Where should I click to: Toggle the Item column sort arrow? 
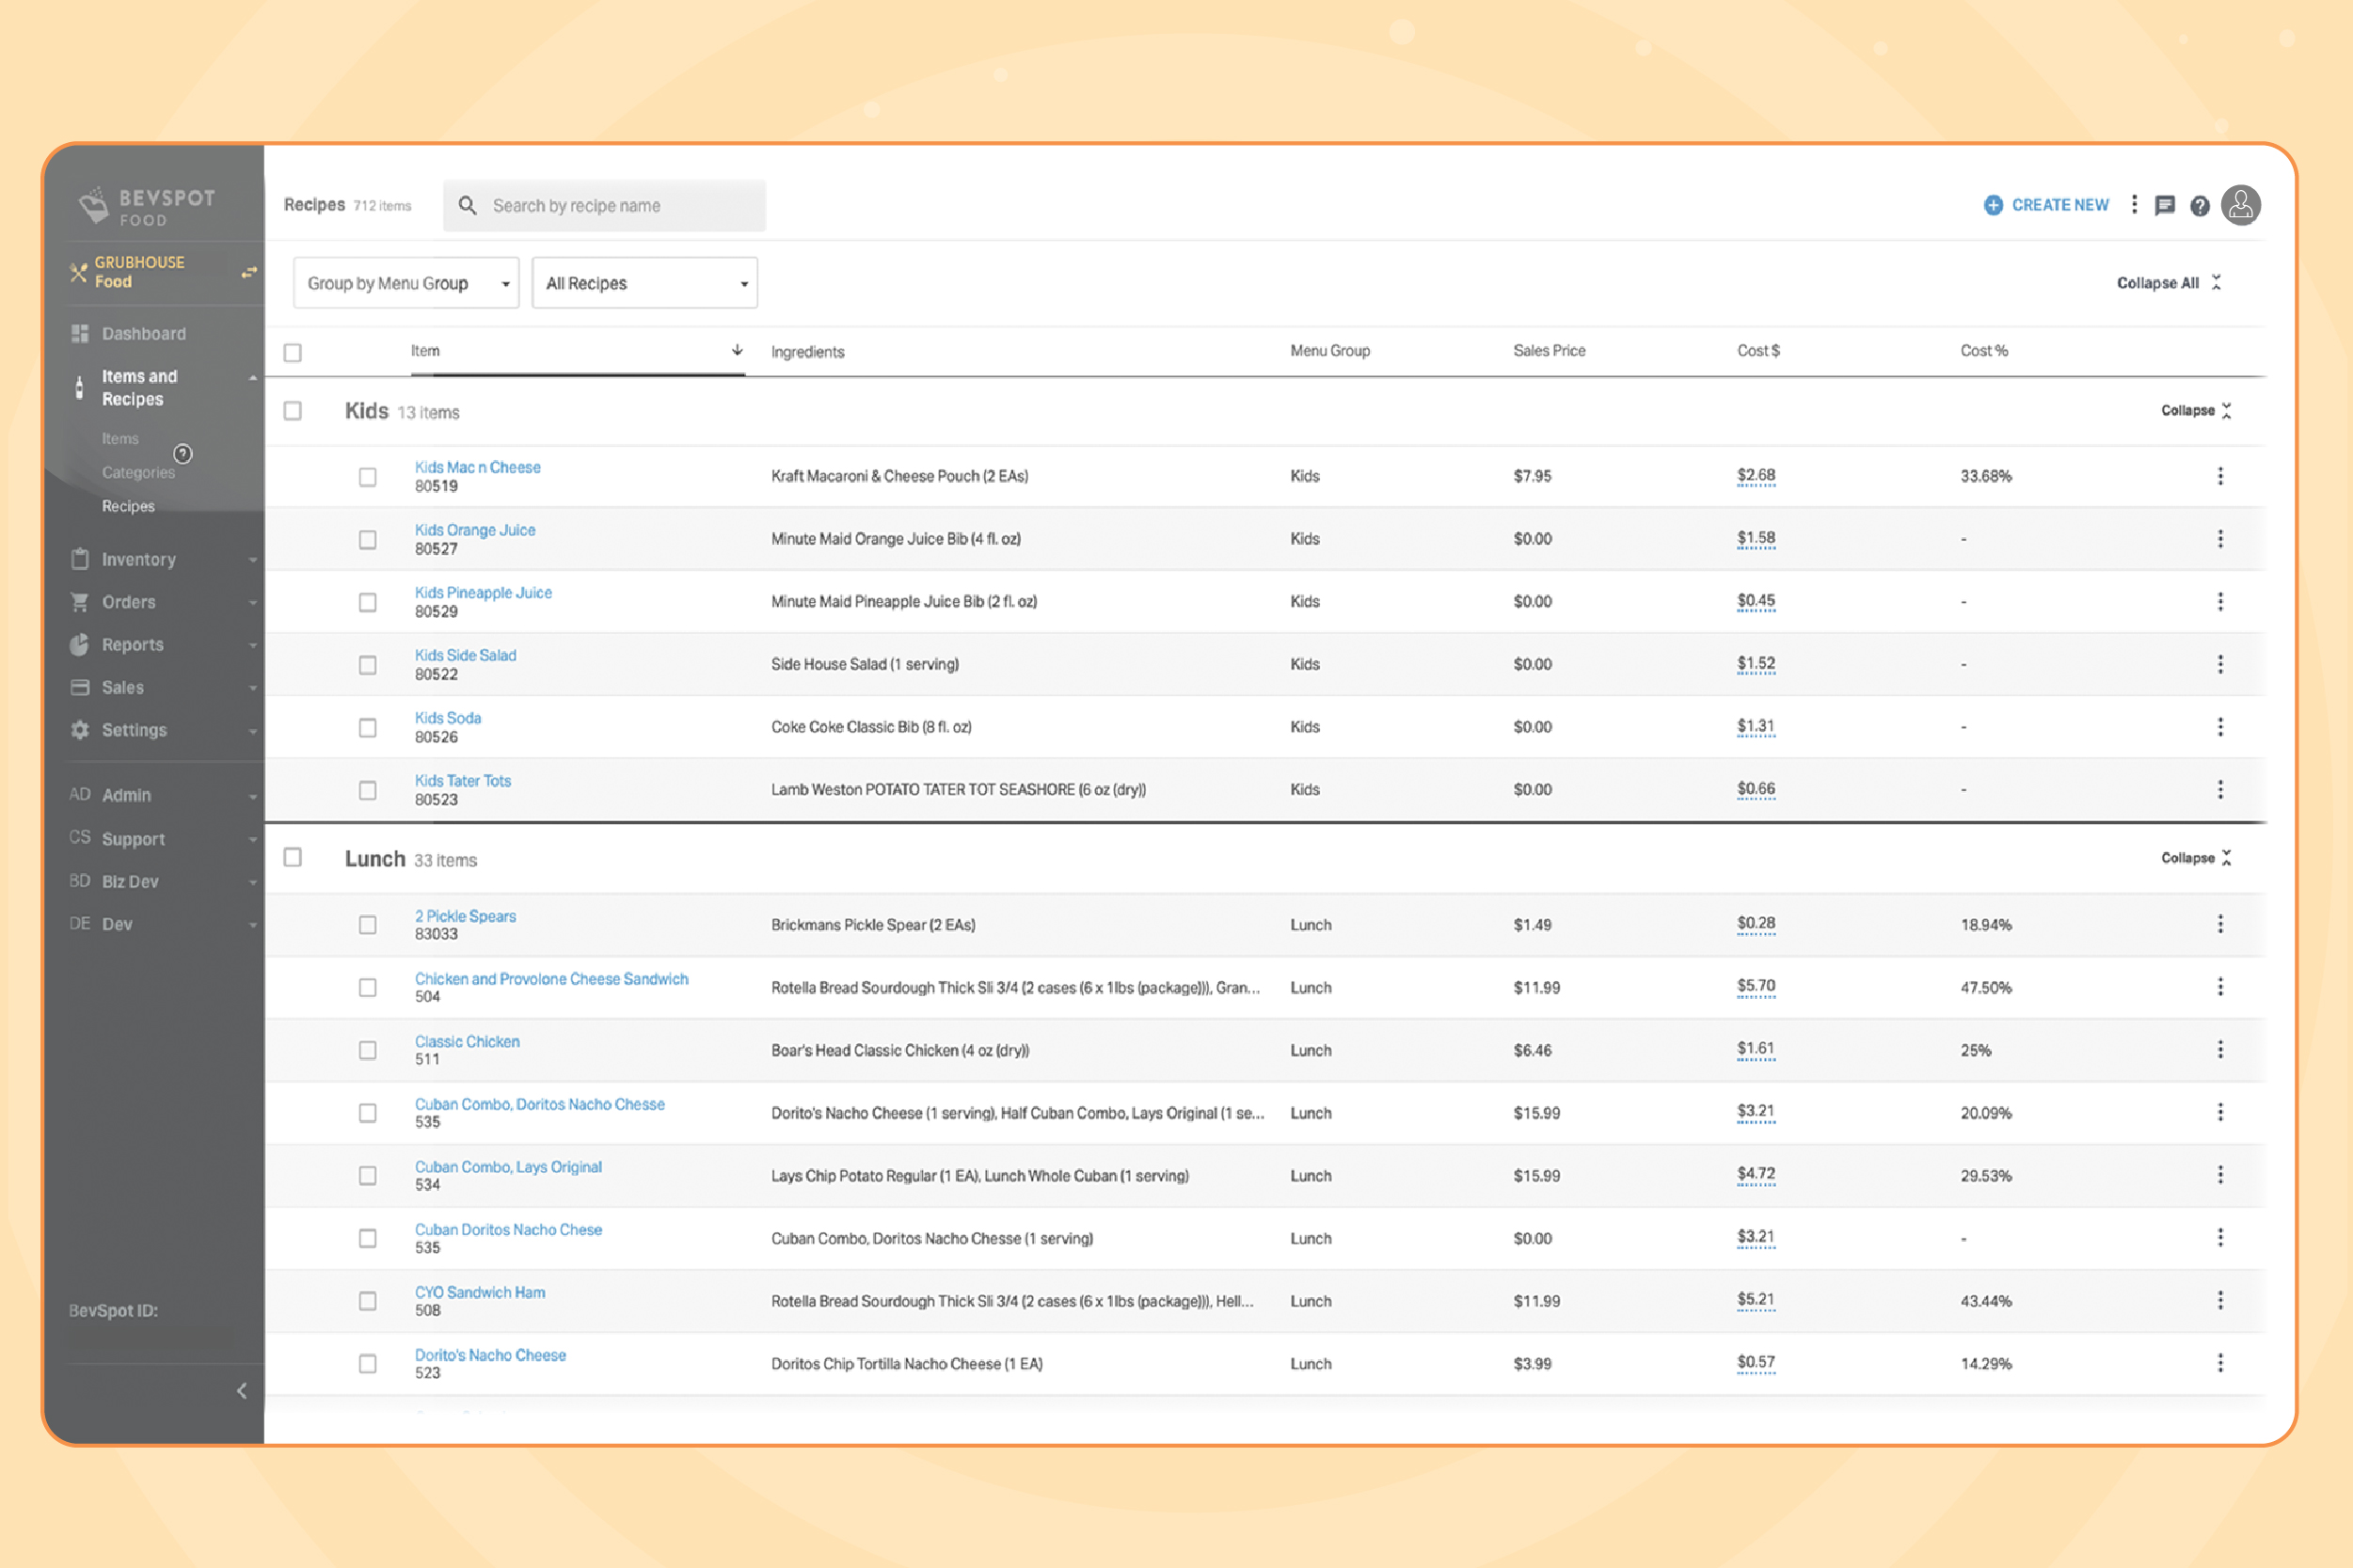coord(737,351)
